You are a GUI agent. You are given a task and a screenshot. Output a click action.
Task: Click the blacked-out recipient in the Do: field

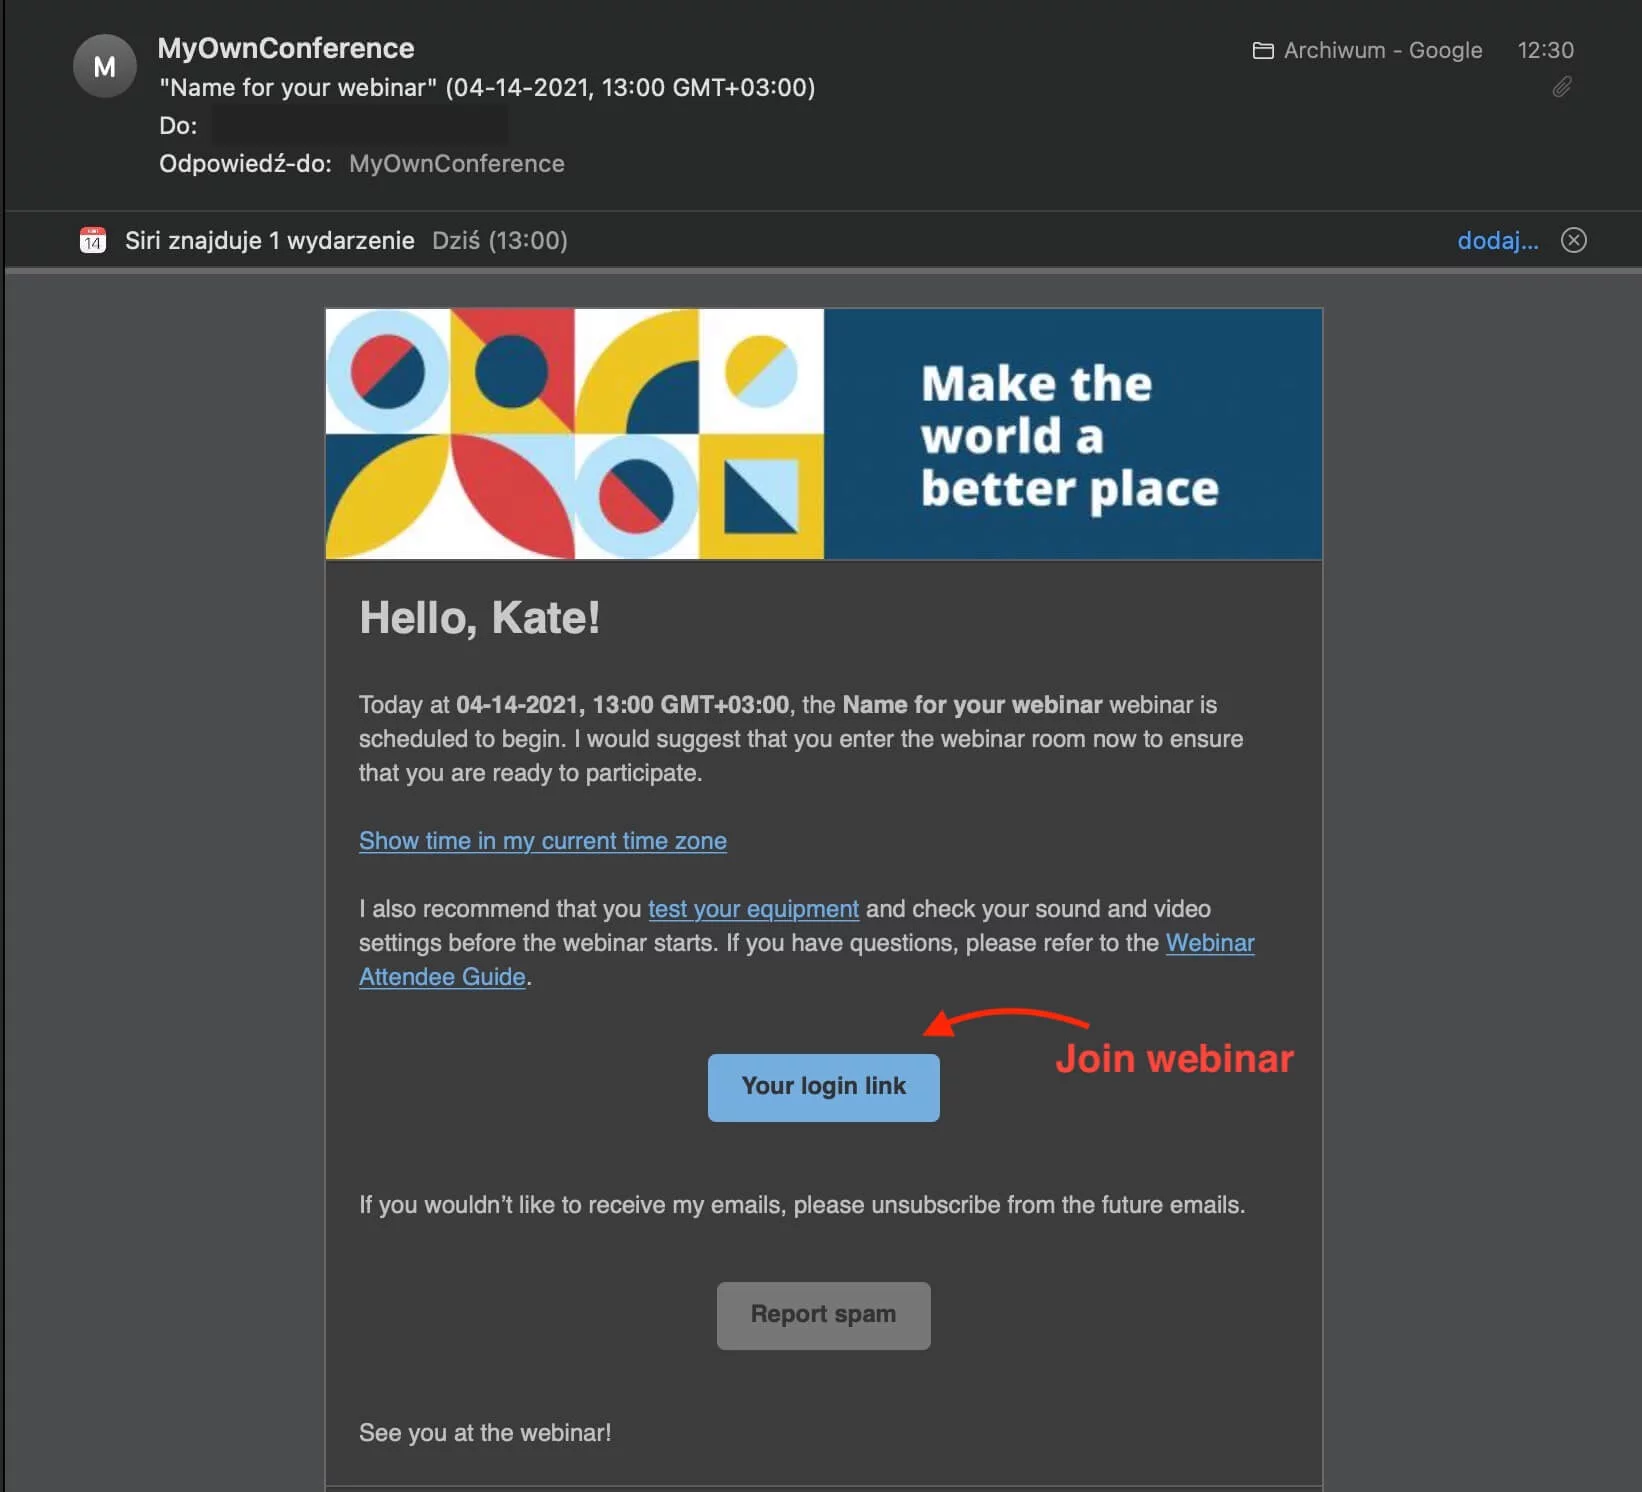click(x=360, y=125)
